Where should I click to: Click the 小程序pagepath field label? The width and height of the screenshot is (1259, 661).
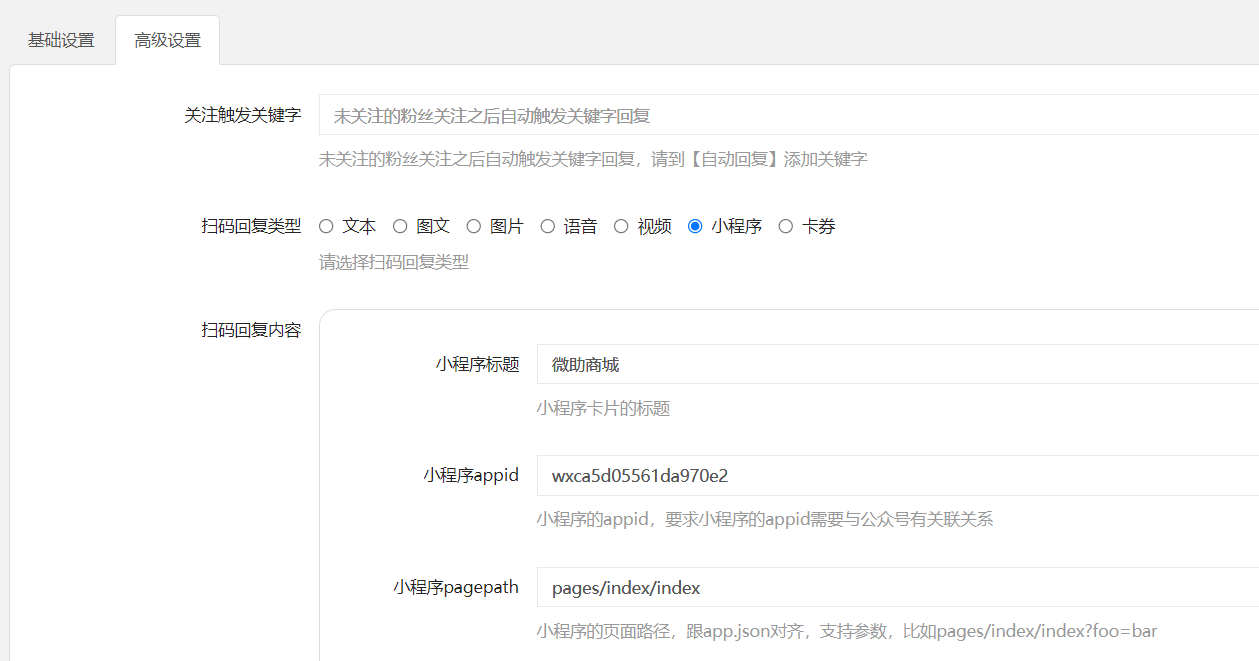click(456, 587)
